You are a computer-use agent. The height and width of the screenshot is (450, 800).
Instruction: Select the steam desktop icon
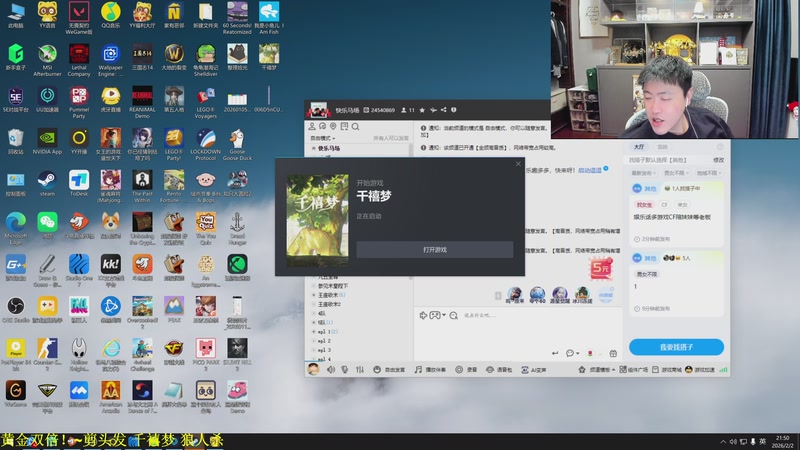pyautogui.click(x=47, y=184)
